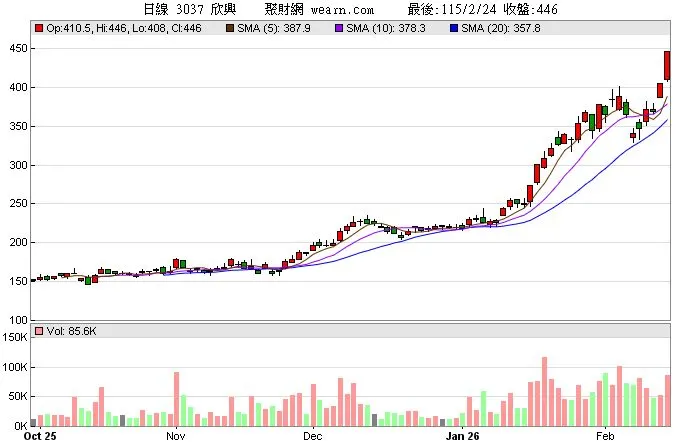The height and width of the screenshot is (447, 700).
Task: Select the 'SMA (5): 387.9' legend text
Action: 274,29
